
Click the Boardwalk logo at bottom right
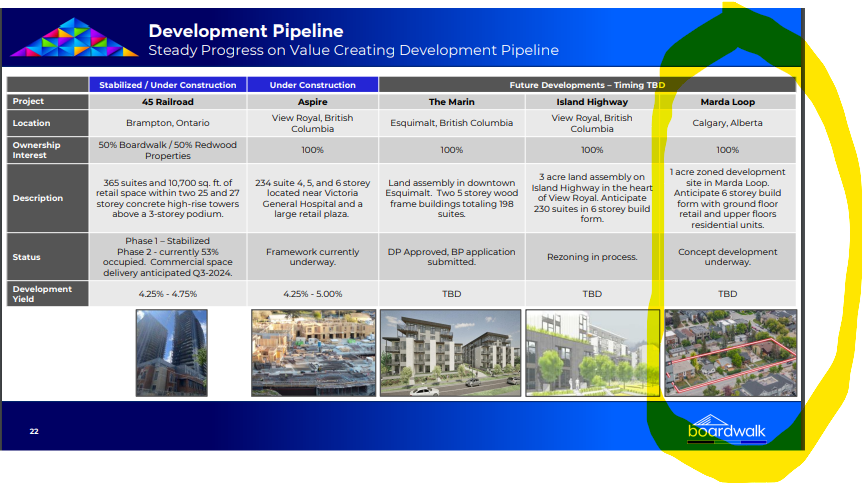click(727, 428)
